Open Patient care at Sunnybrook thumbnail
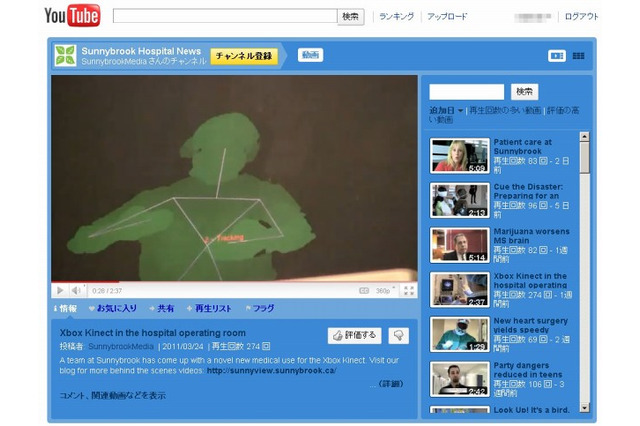The height and width of the screenshot is (426, 640). pos(460,155)
